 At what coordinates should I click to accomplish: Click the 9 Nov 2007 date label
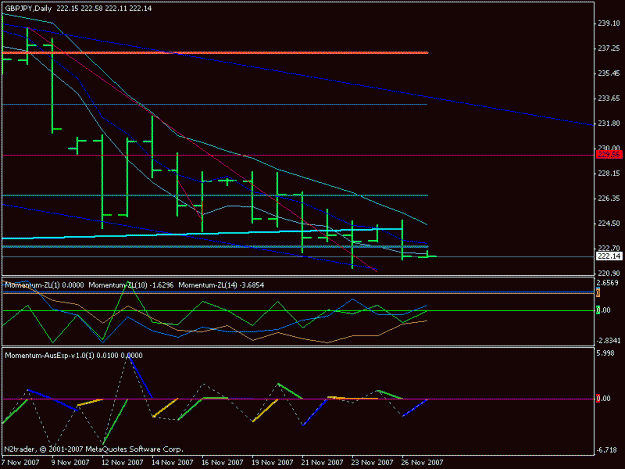coord(71,462)
